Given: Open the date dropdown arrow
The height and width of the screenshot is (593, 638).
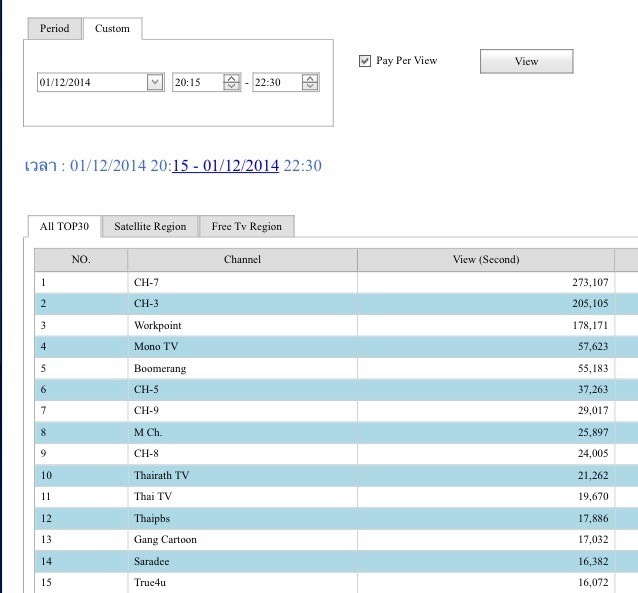Looking at the screenshot, I should click(155, 83).
